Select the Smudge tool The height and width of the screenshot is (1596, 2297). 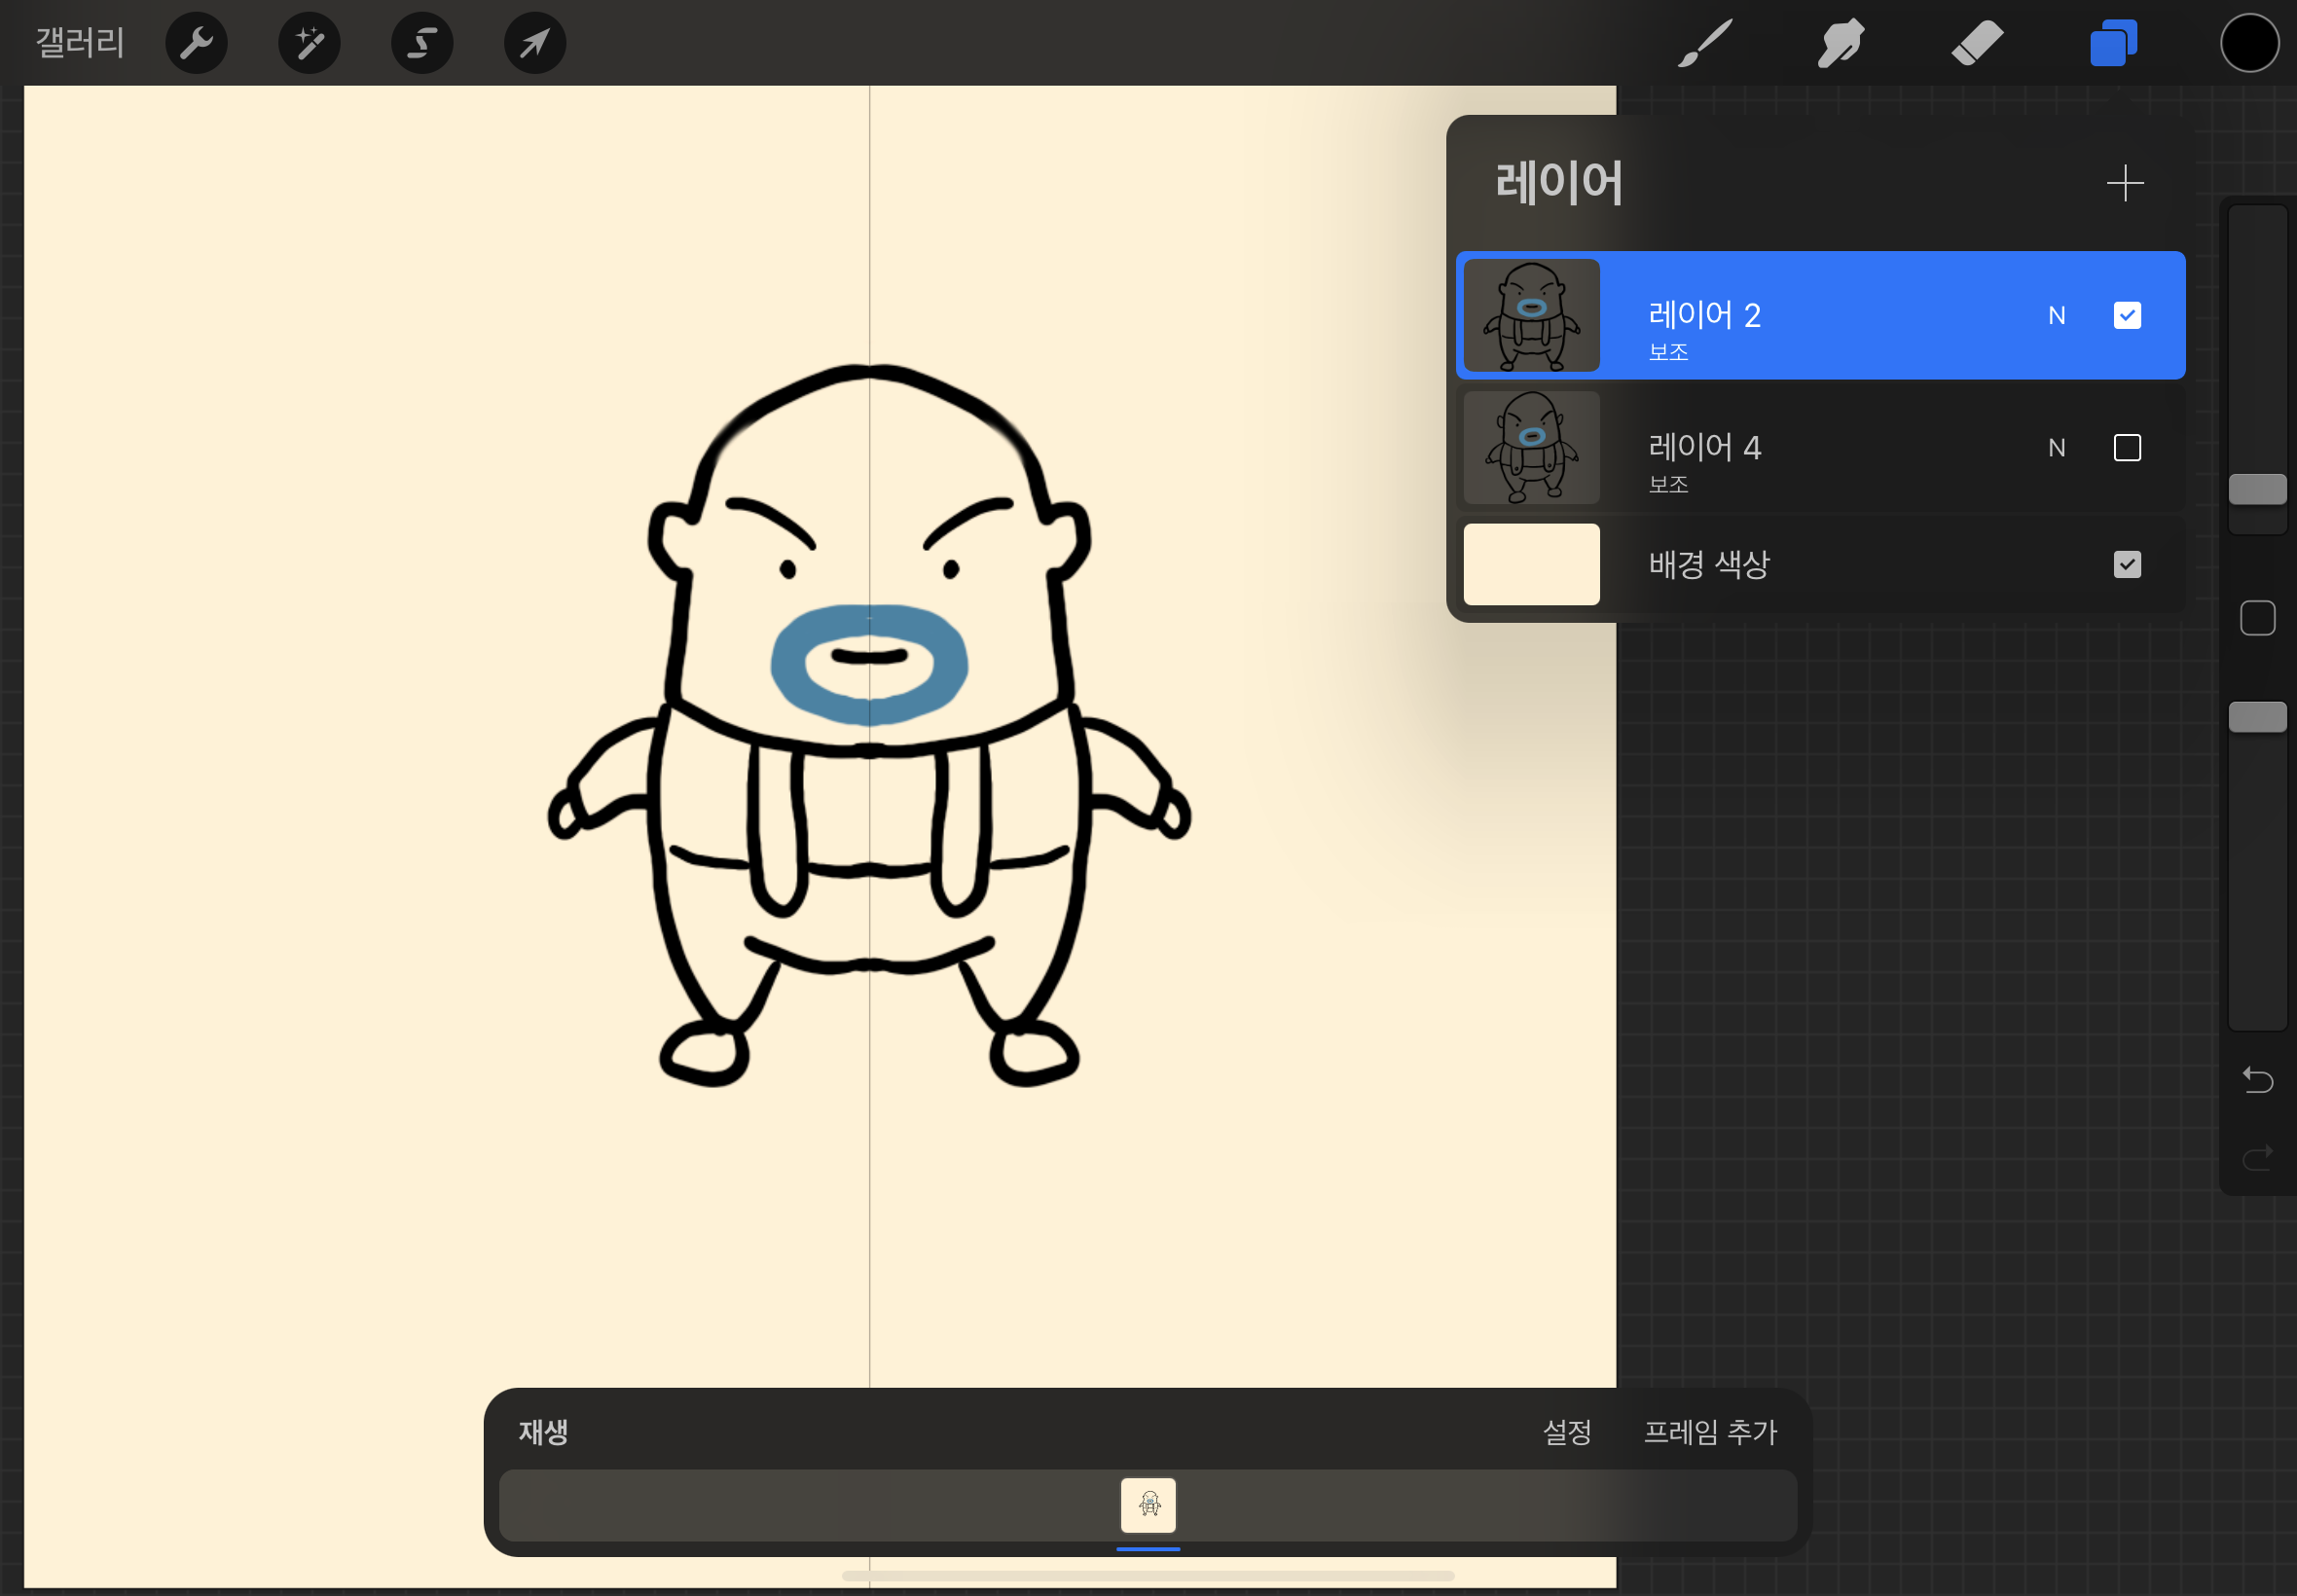(x=1840, y=43)
